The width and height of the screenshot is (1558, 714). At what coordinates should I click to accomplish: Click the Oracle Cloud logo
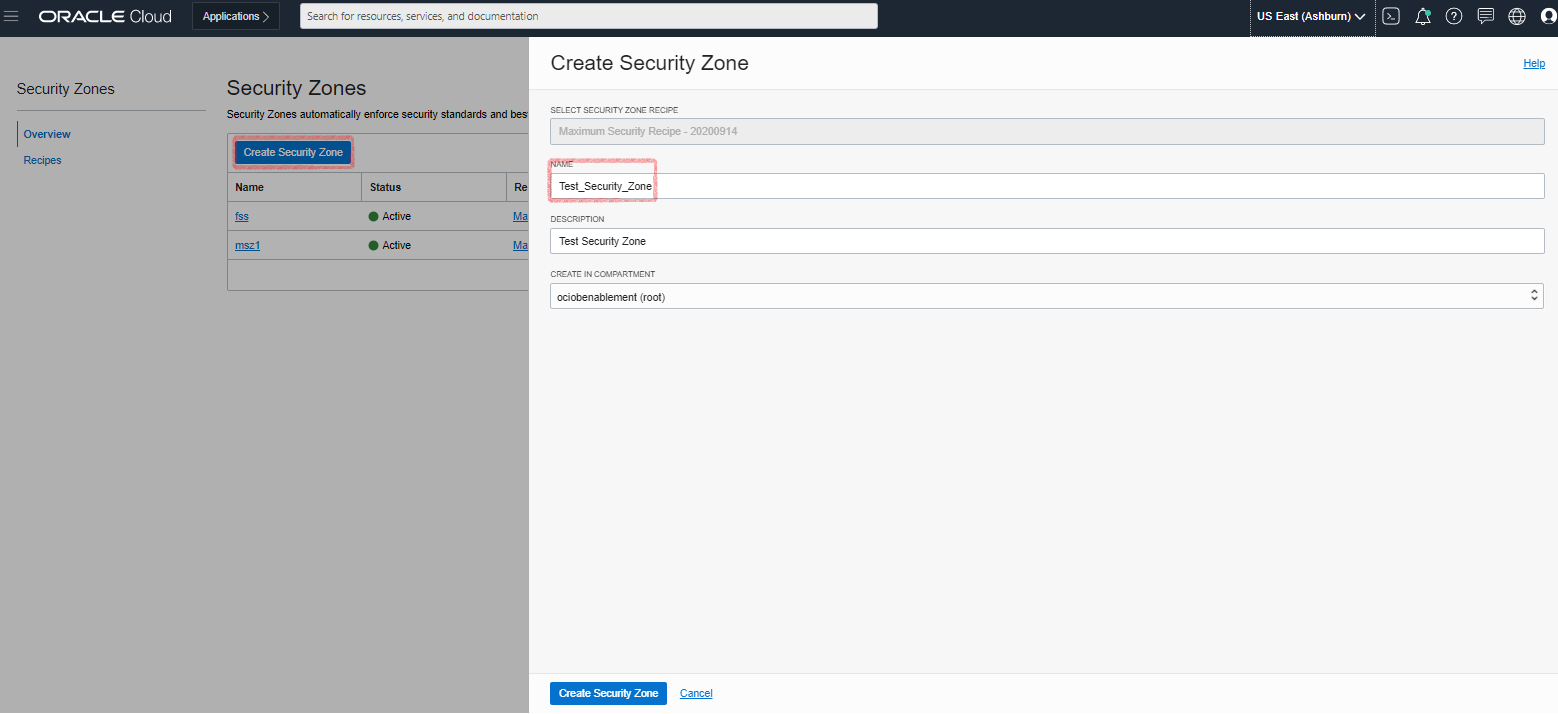(x=104, y=16)
